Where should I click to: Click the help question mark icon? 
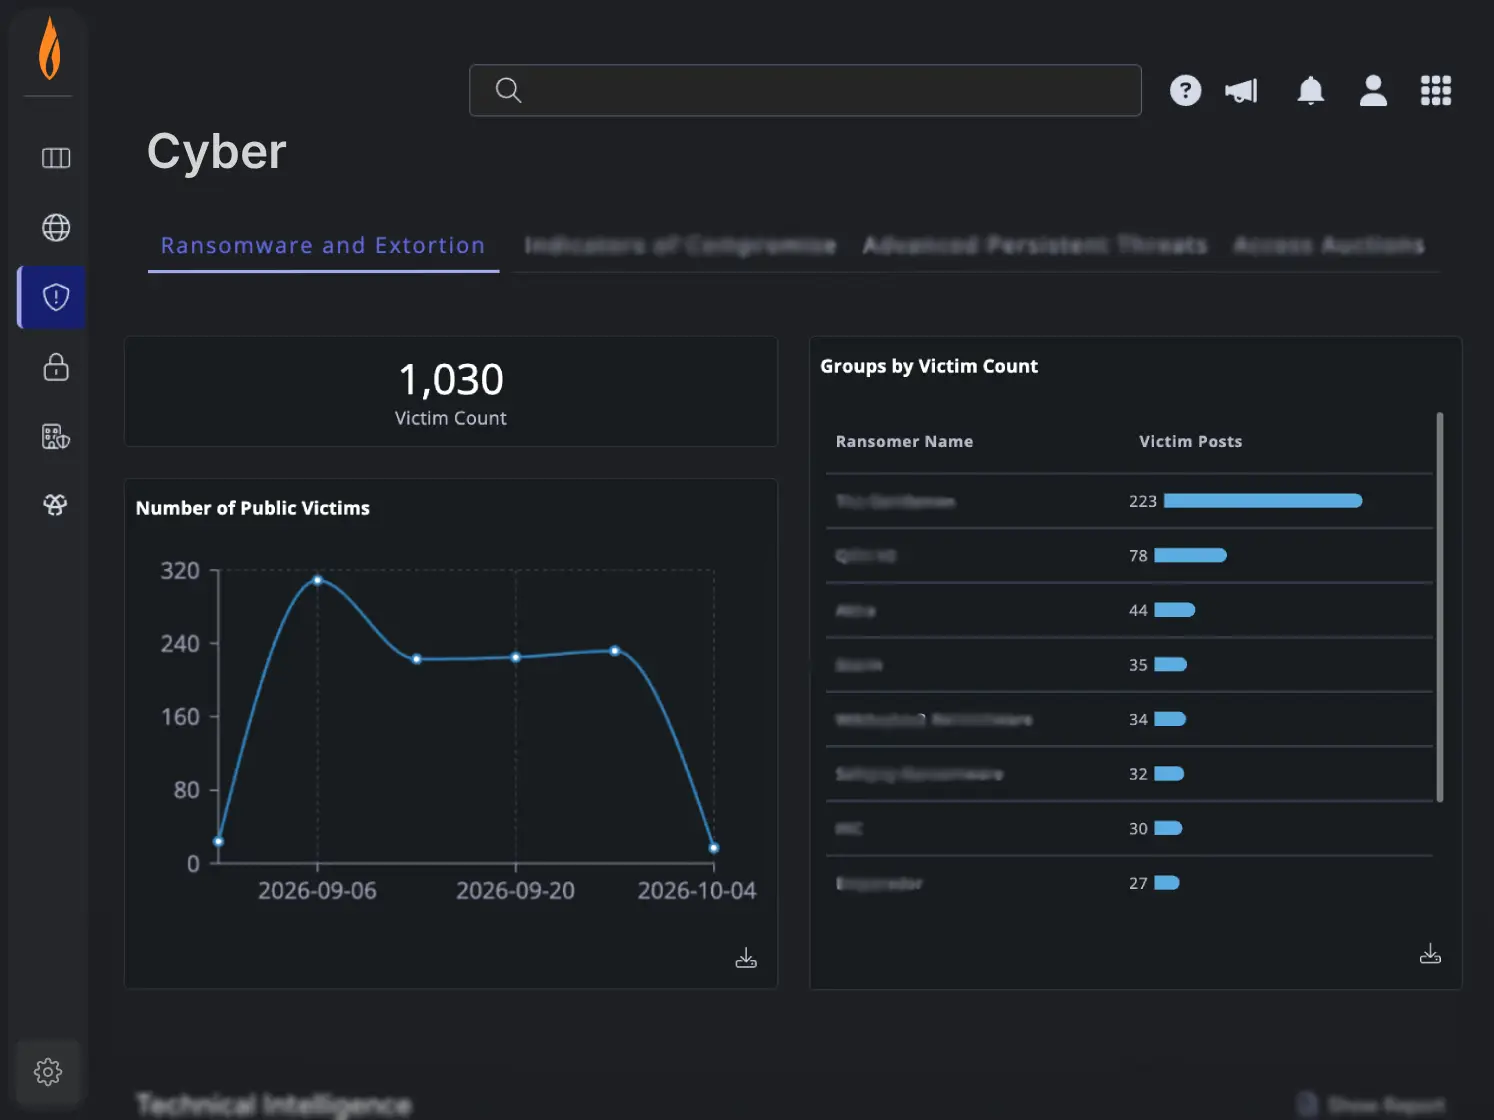pyautogui.click(x=1185, y=91)
